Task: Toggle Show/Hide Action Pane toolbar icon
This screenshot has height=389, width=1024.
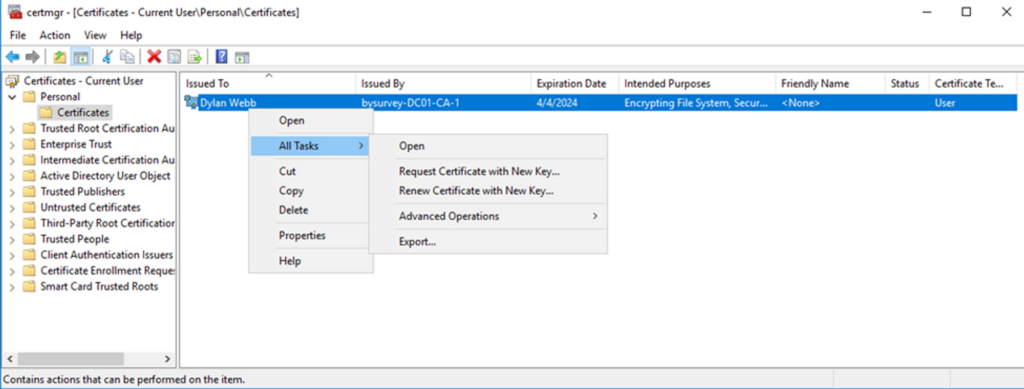Action: (x=242, y=57)
